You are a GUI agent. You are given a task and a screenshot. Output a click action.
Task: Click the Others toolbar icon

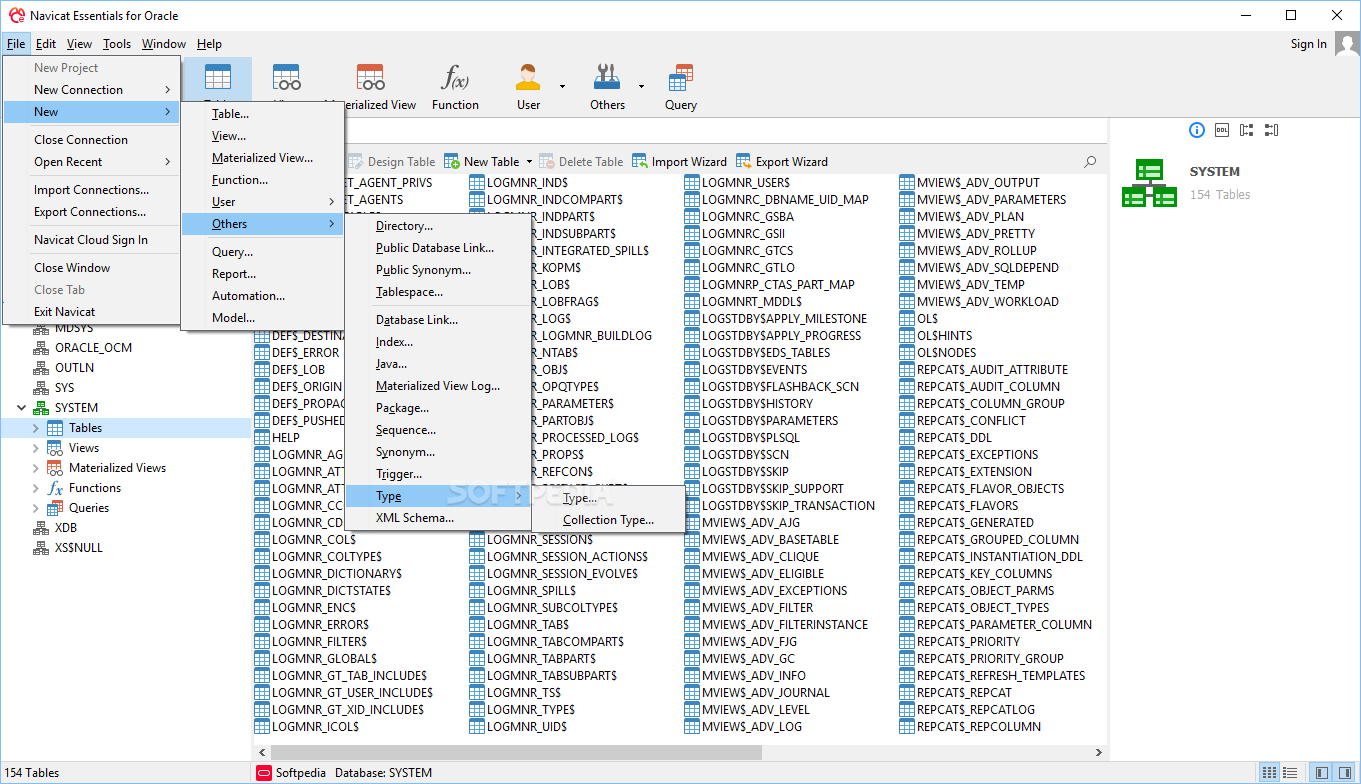pyautogui.click(x=607, y=77)
